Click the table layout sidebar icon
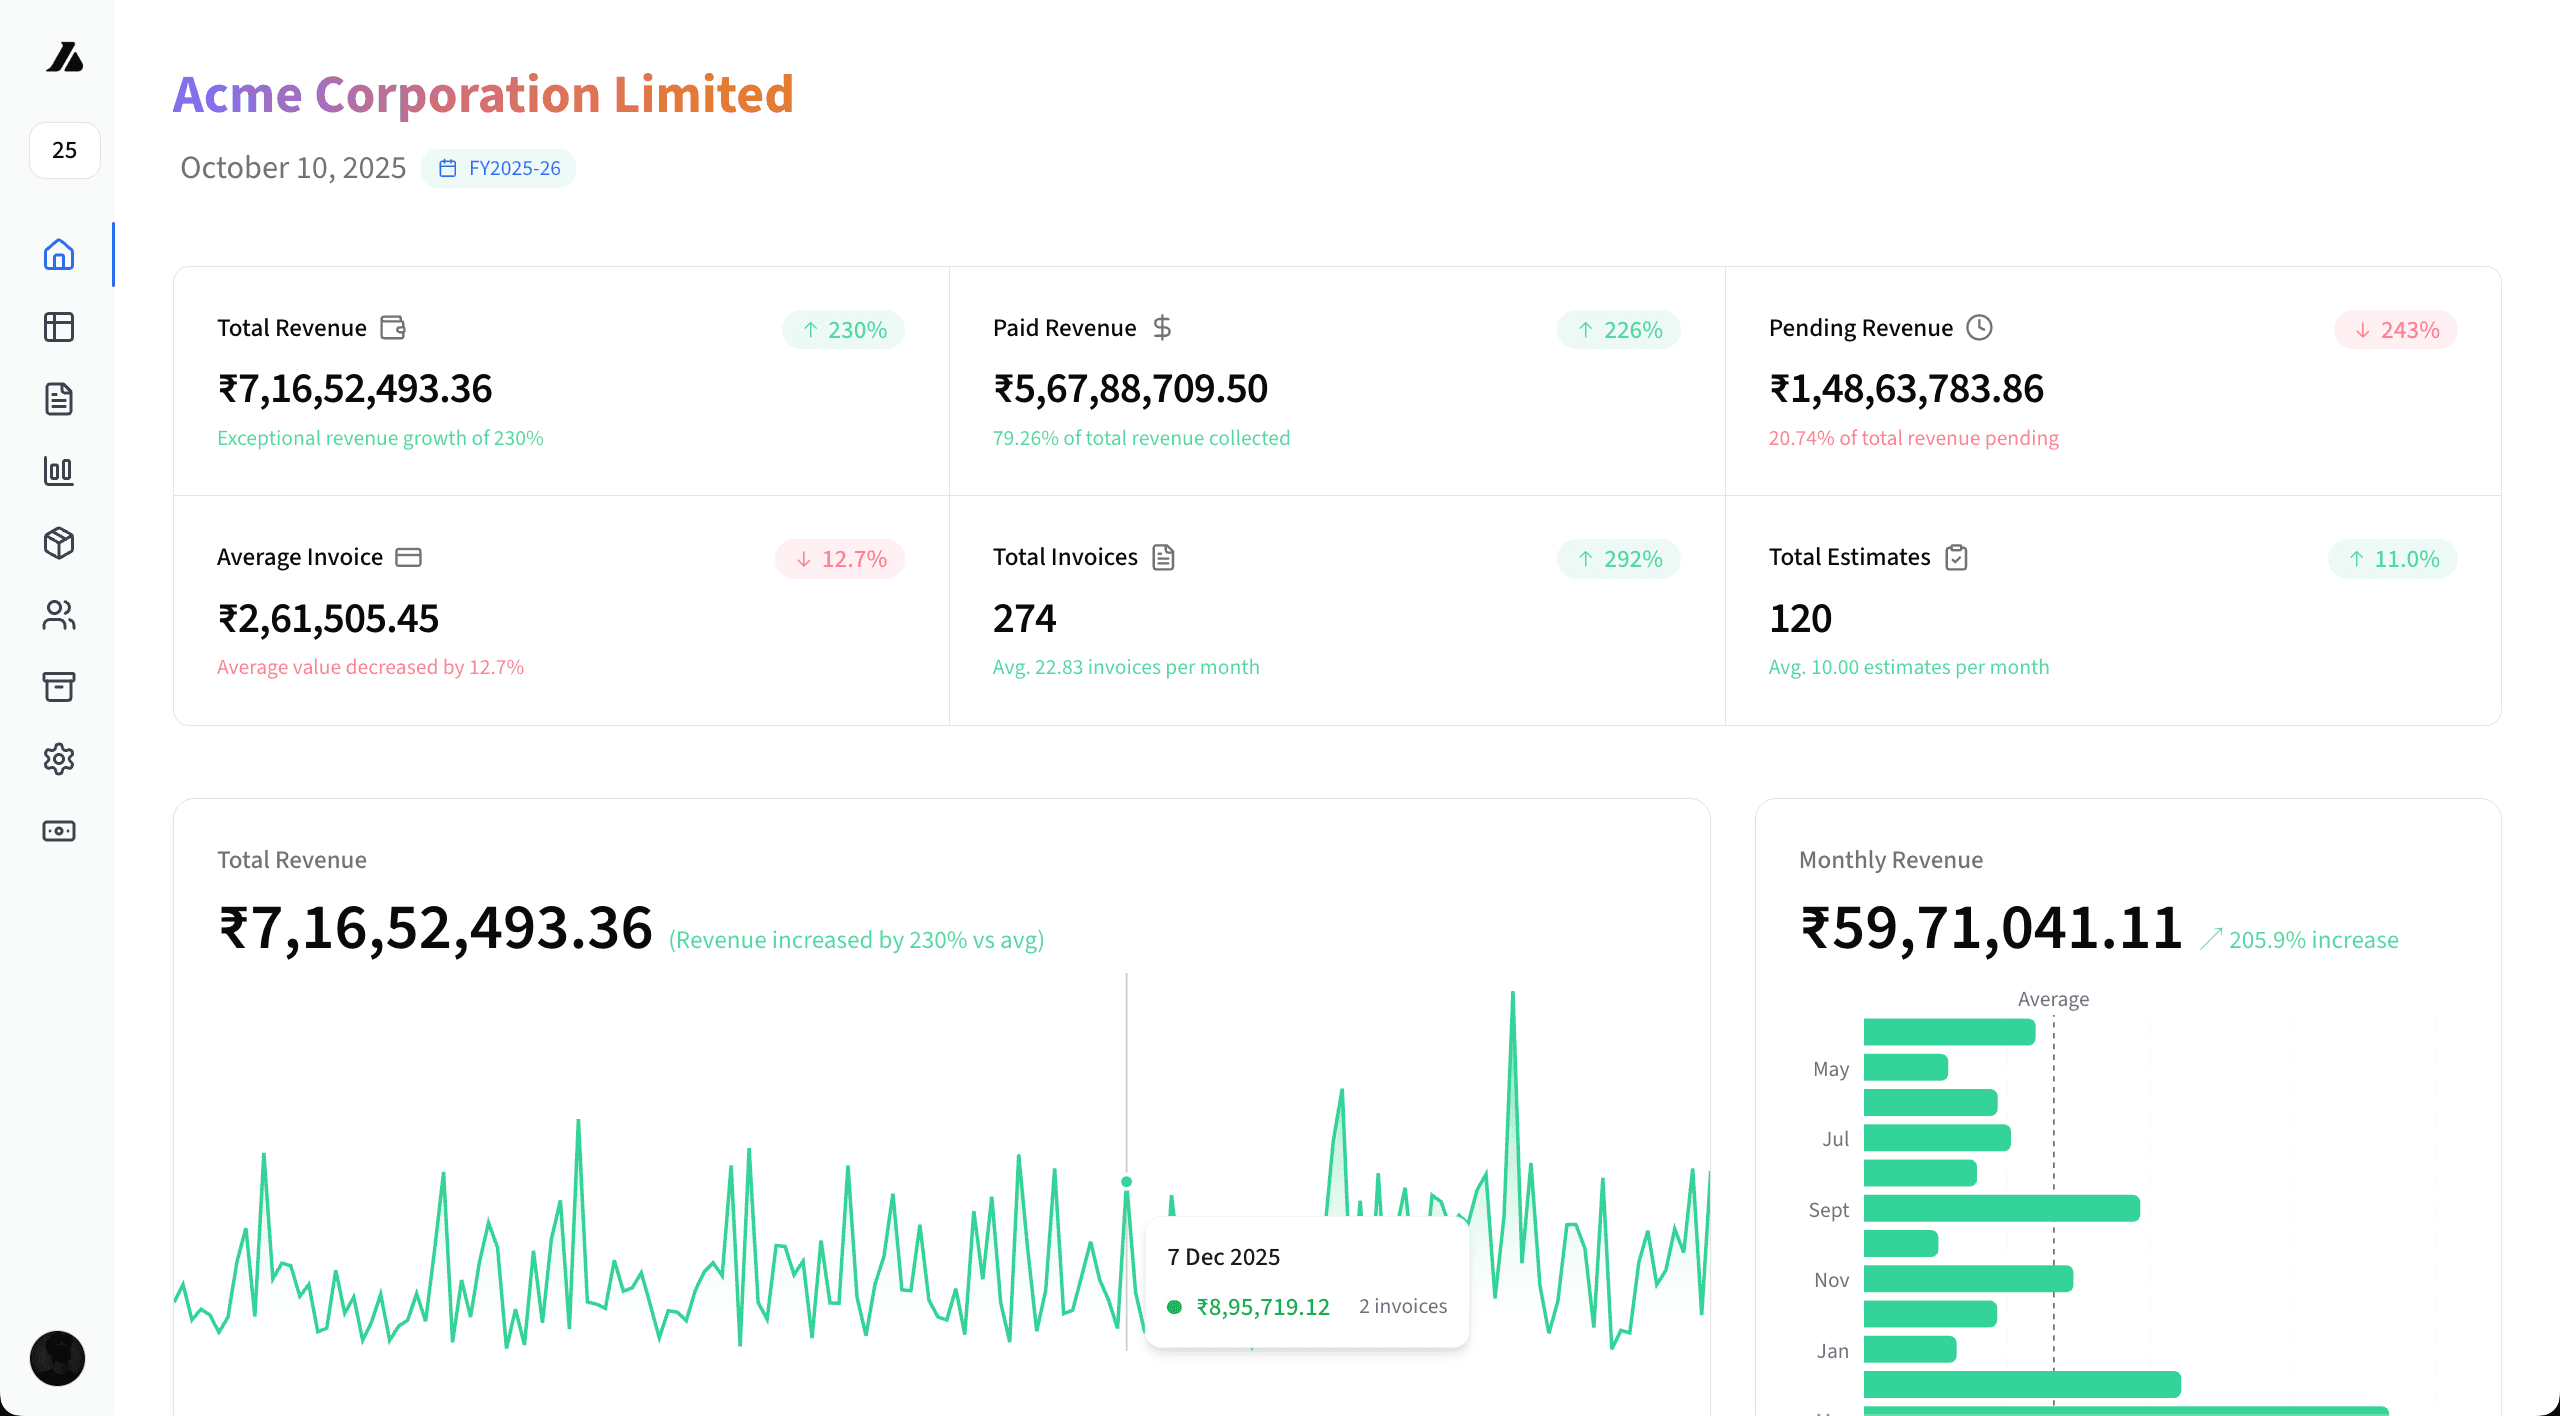Image resolution: width=2560 pixels, height=1416 pixels. pos(59,327)
